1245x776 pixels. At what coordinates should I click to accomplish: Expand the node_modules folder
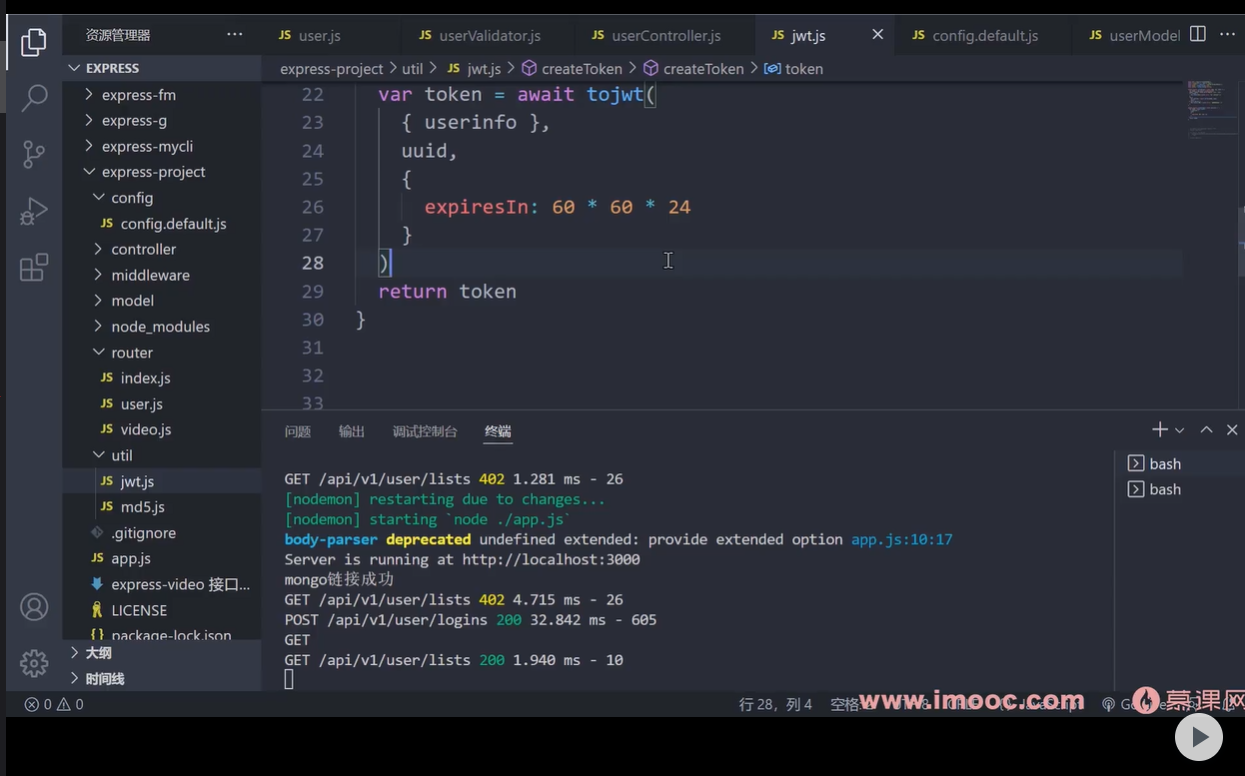[x=162, y=327]
